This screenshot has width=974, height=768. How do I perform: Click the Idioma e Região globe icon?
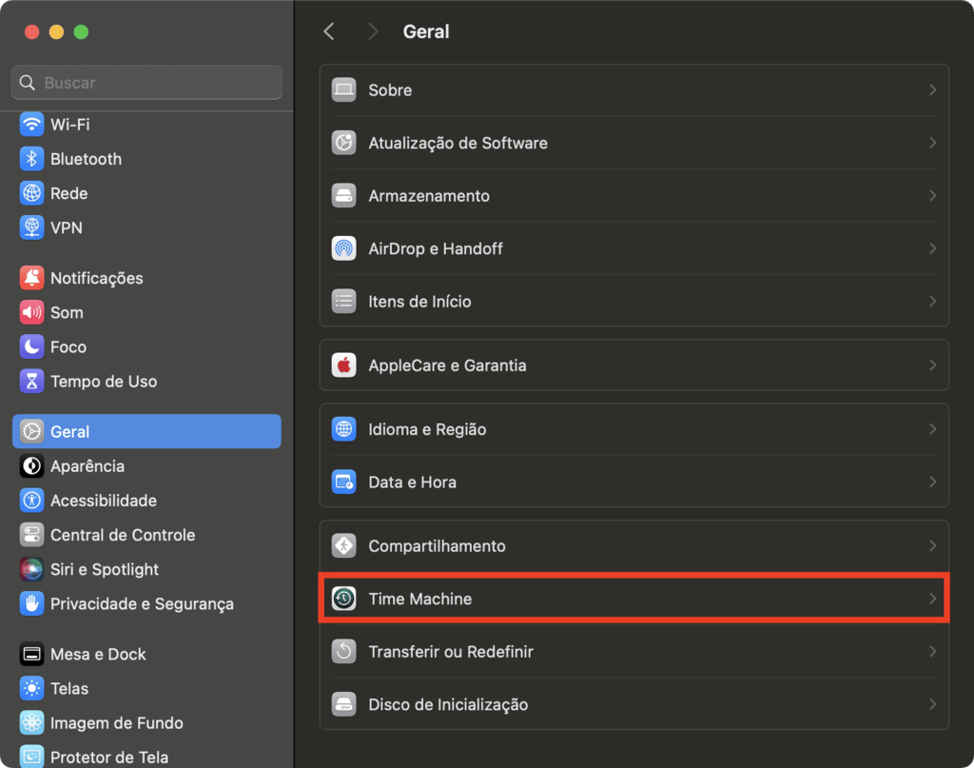click(x=344, y=429)
